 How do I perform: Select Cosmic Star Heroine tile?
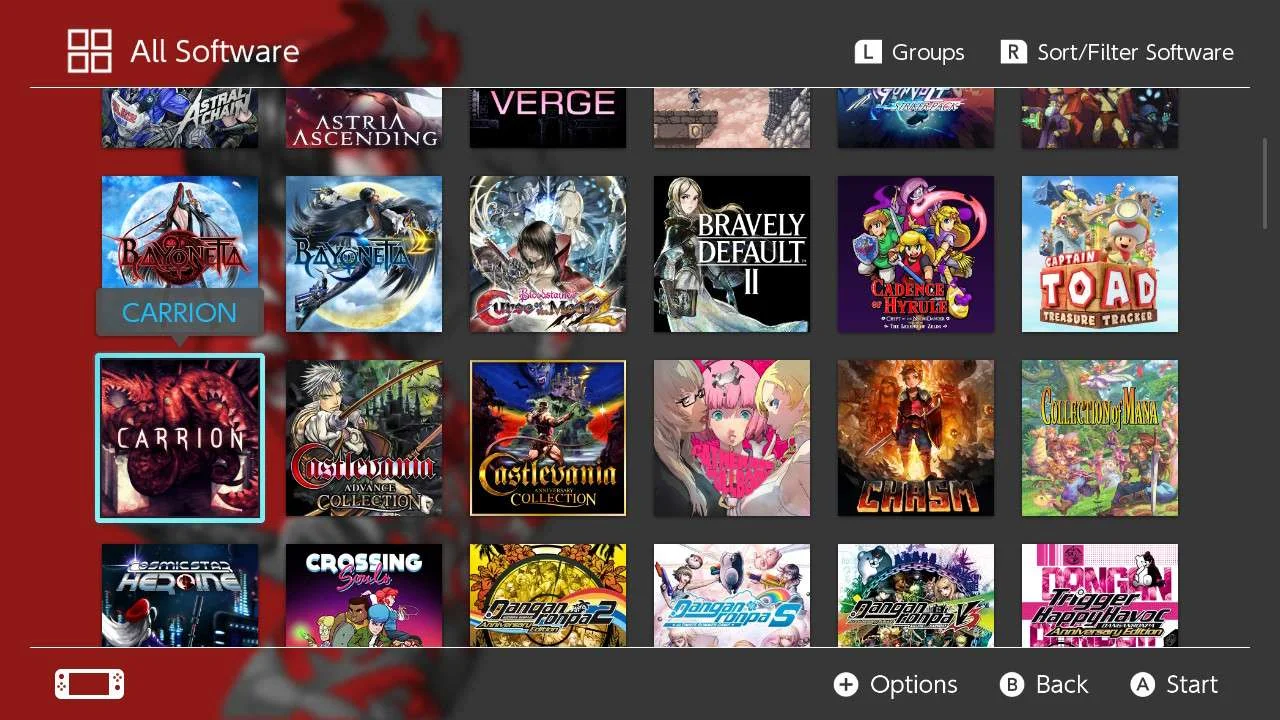coord(180,595)
